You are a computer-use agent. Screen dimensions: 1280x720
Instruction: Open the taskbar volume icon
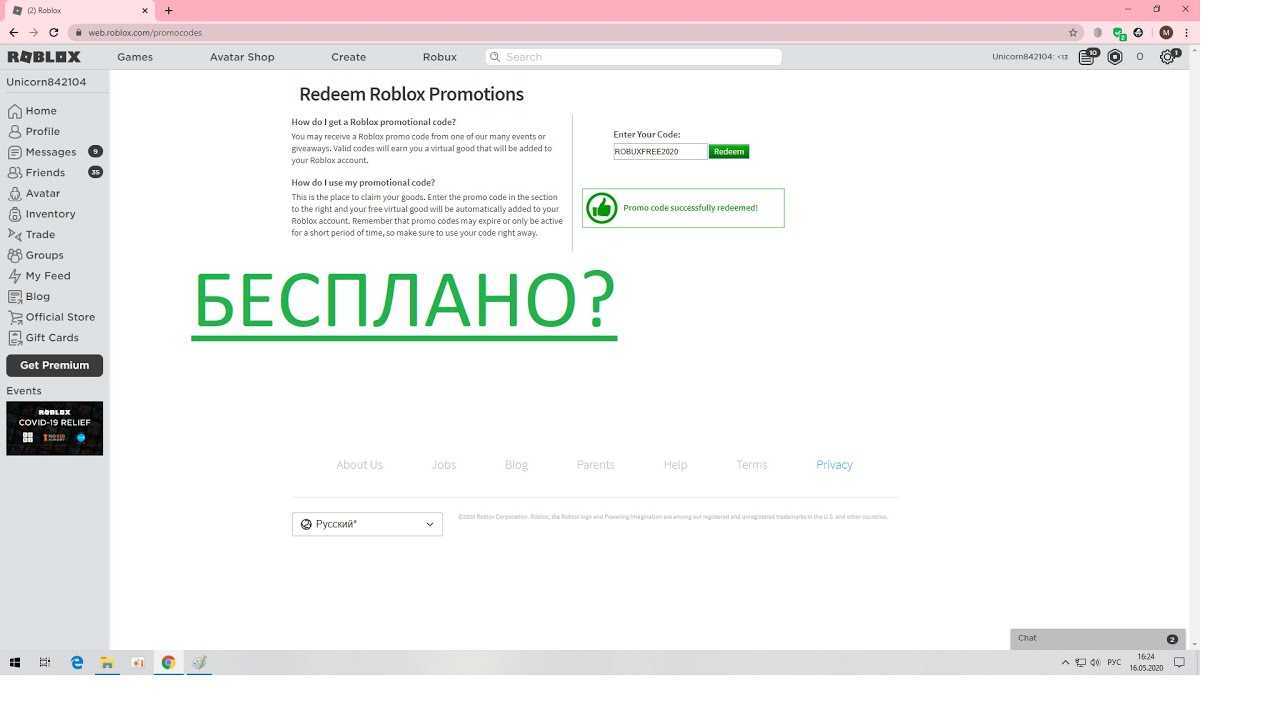pyautogui.click(x=1095, y=662)
